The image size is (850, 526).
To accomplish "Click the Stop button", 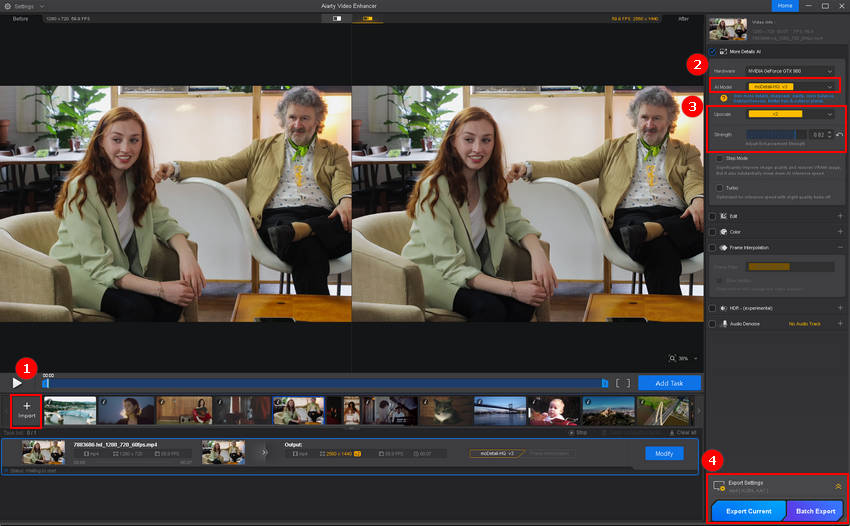I will (578, 433).
